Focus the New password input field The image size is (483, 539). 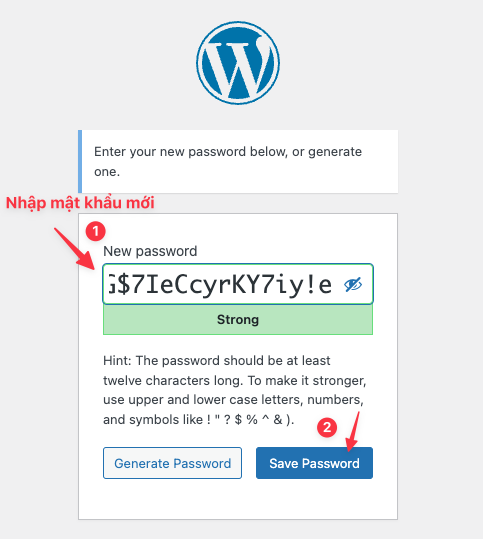click(238, 284)
